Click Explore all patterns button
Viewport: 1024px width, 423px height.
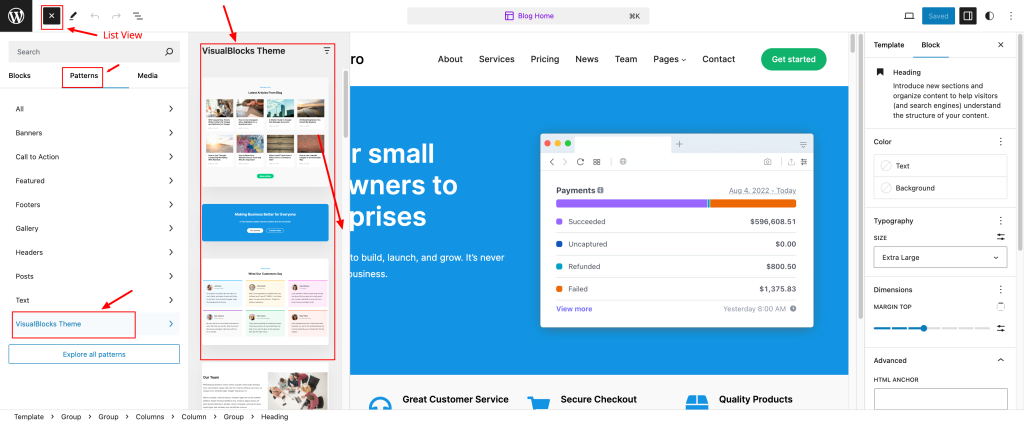[94, 354]
